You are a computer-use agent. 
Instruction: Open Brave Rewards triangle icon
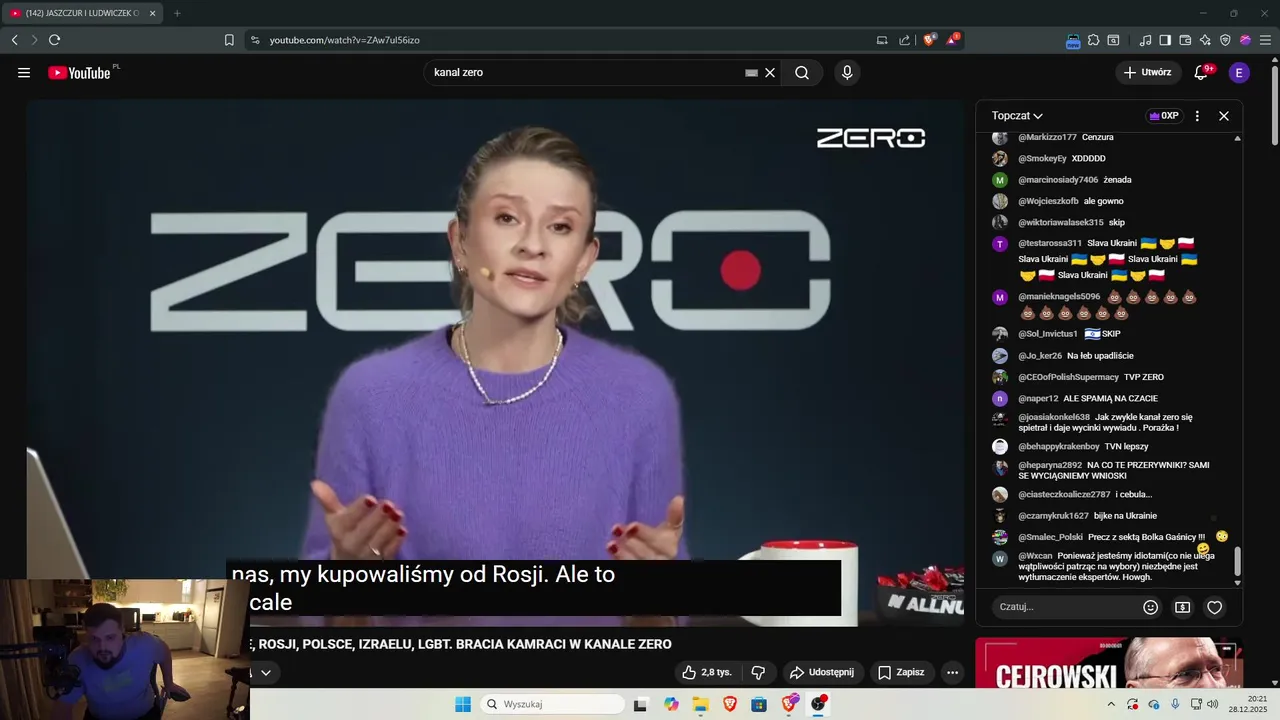(953, 40)
